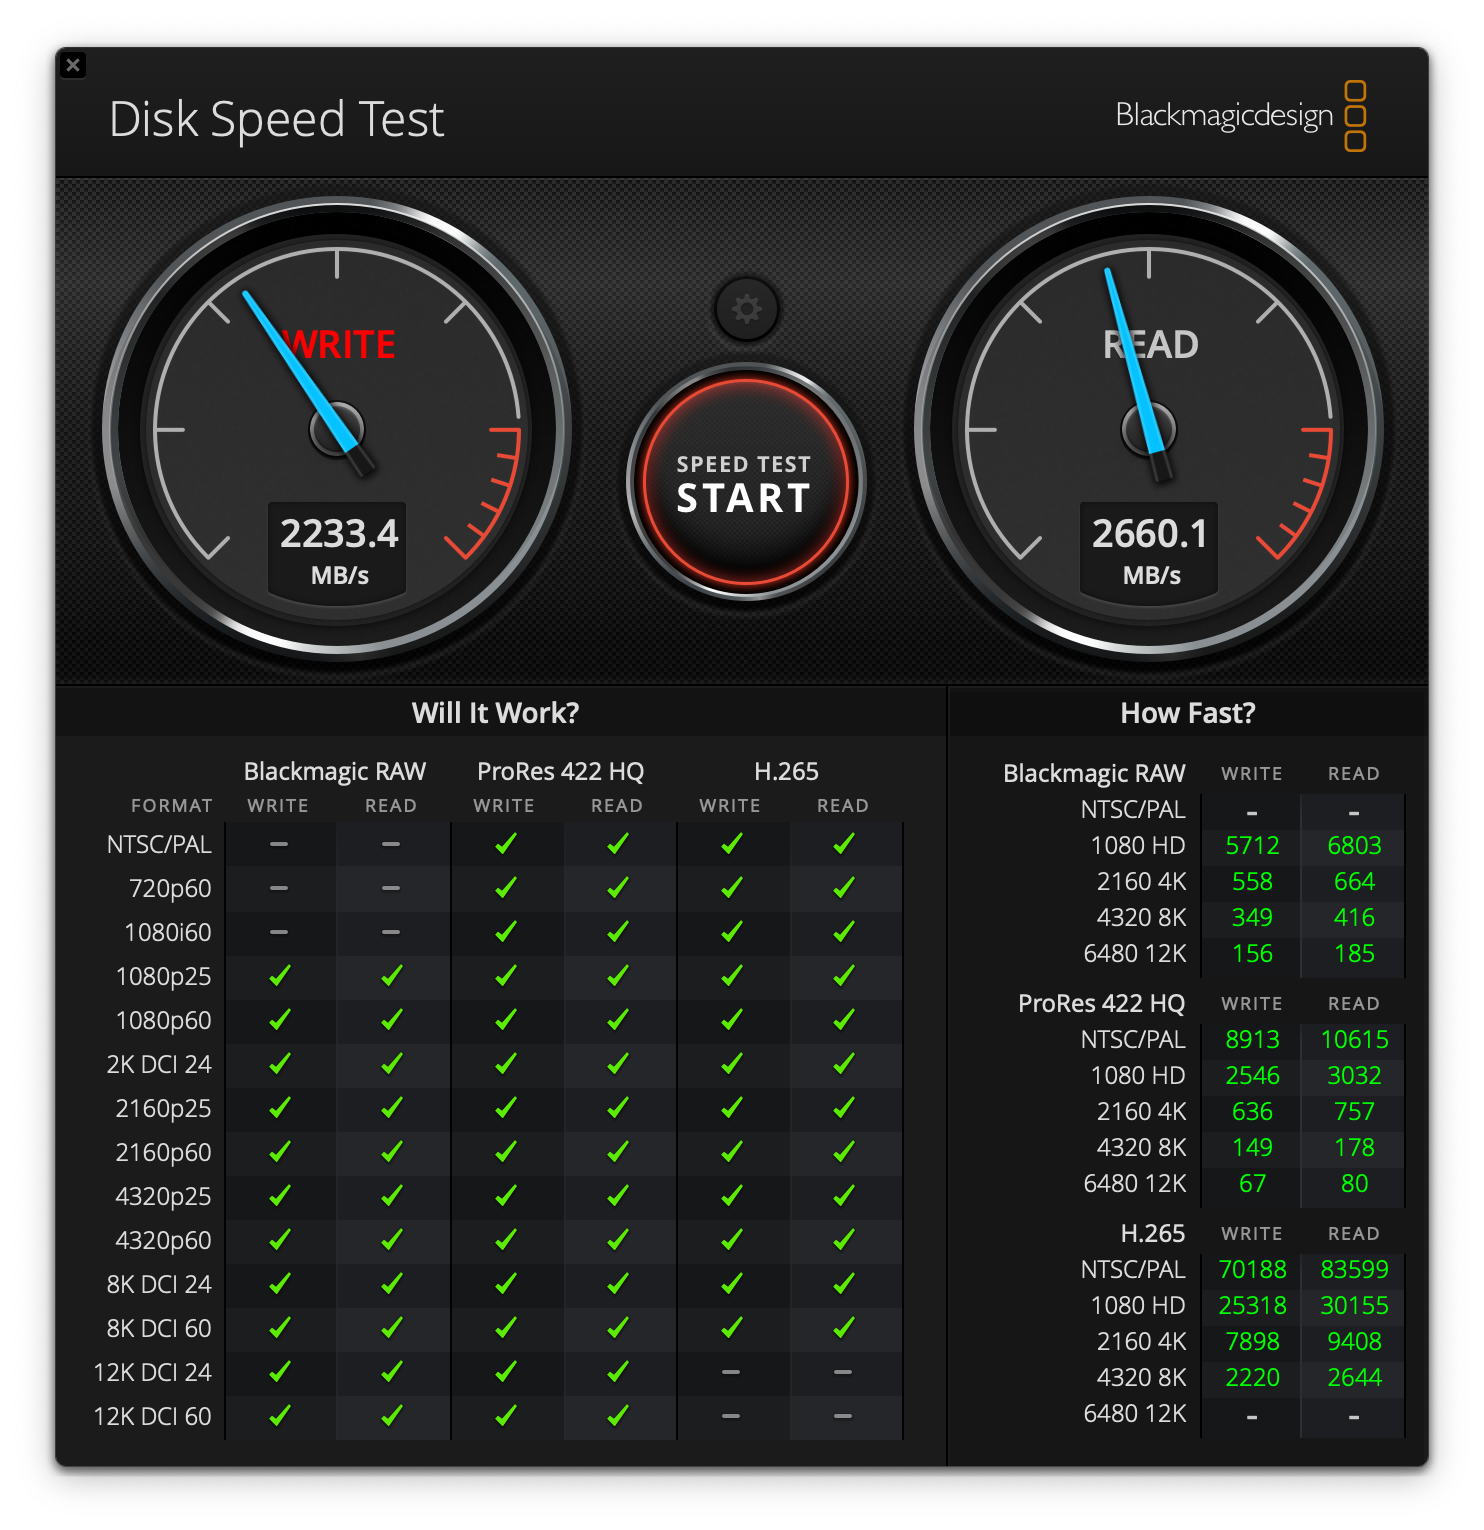Click the READ gauge label
The height and width of the screenshot is (1530, 1484).
point(1150,345)
